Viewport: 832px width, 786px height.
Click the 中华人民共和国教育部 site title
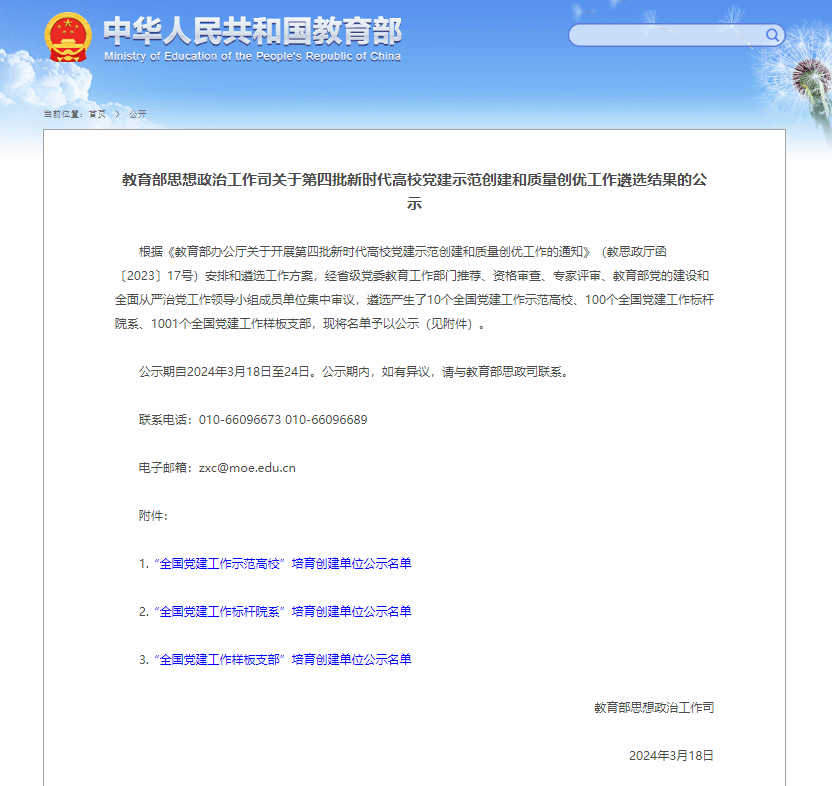pyautogui.click(x=253, y=31)
